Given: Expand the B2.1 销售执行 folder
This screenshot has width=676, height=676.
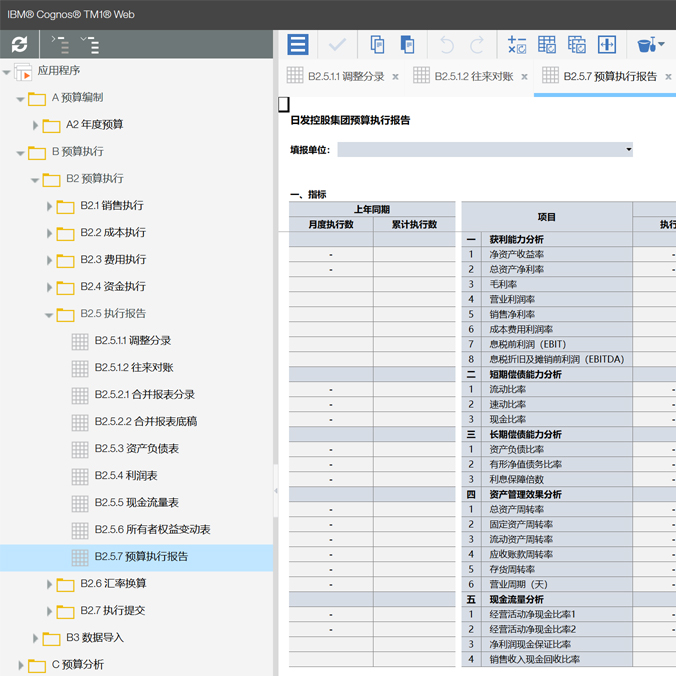Looking at the screenshot, I should [x=49, y=207].
